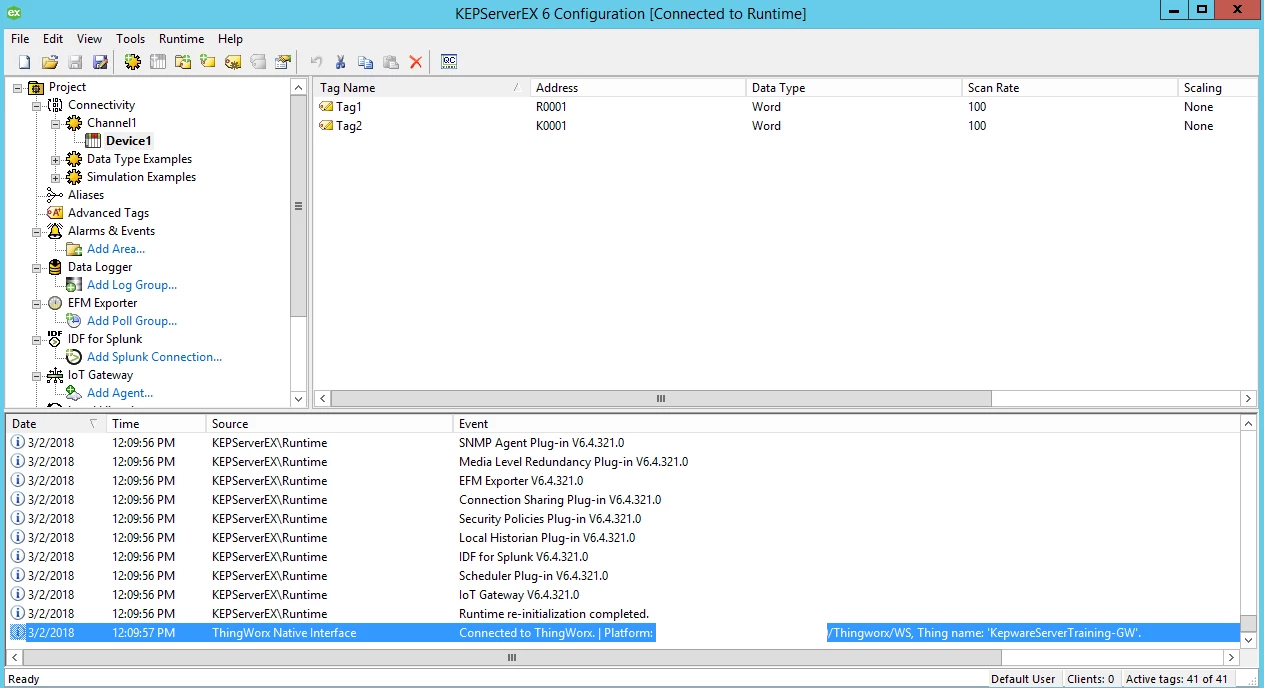Viewport: 1264px width, 688px height.
Task: Sort event log by Source column
Action: pyautogui.click(x=329, y=424)
